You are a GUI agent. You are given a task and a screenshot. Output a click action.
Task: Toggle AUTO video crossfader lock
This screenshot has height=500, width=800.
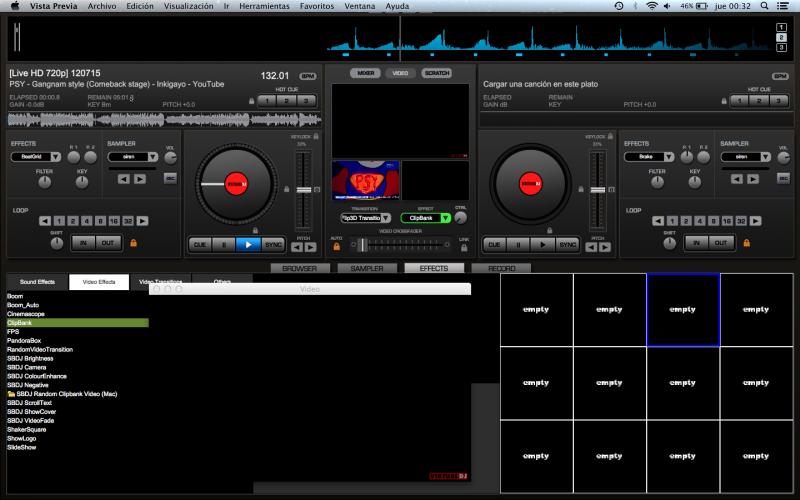337,247
